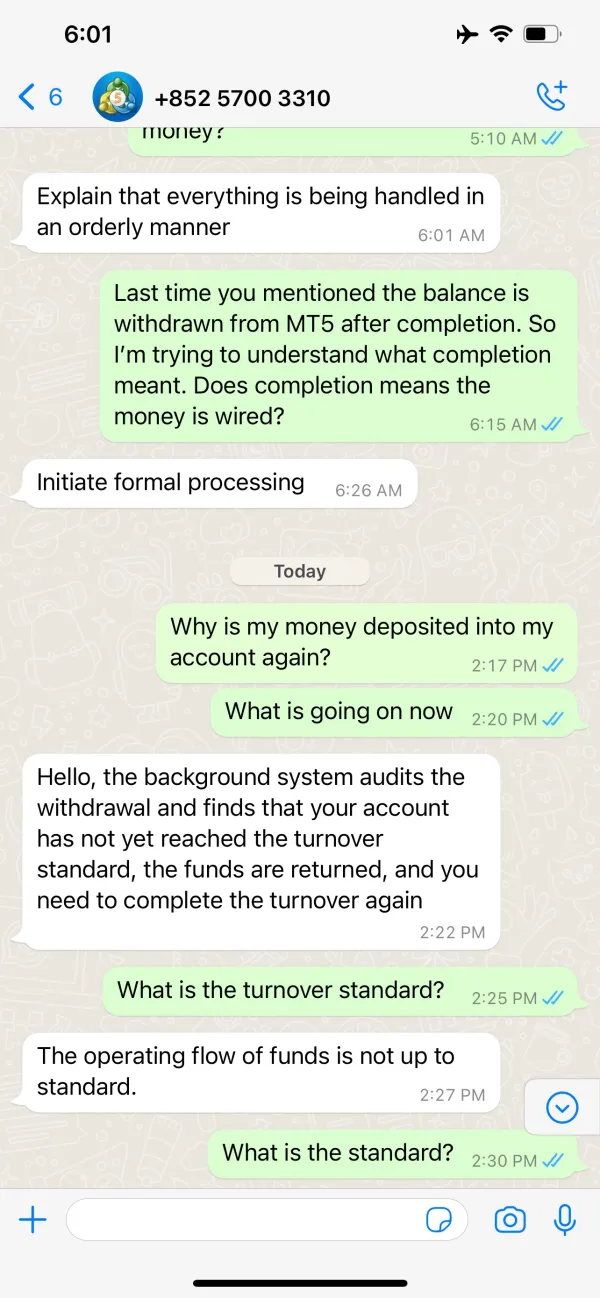Open the contact's profile picture
The height and width of the screenshot is (1298, 600).
117,97
